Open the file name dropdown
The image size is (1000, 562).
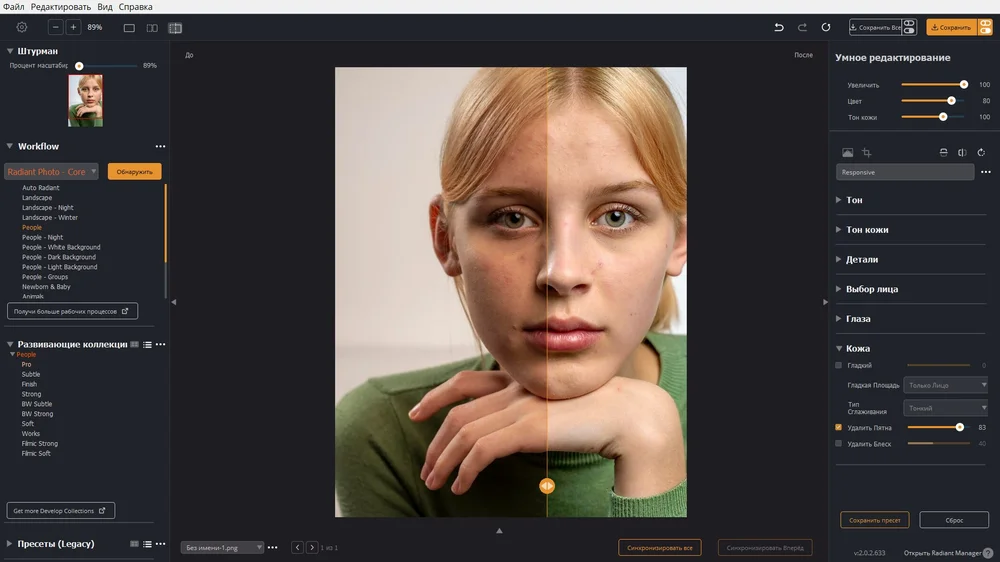click(222, 547)
